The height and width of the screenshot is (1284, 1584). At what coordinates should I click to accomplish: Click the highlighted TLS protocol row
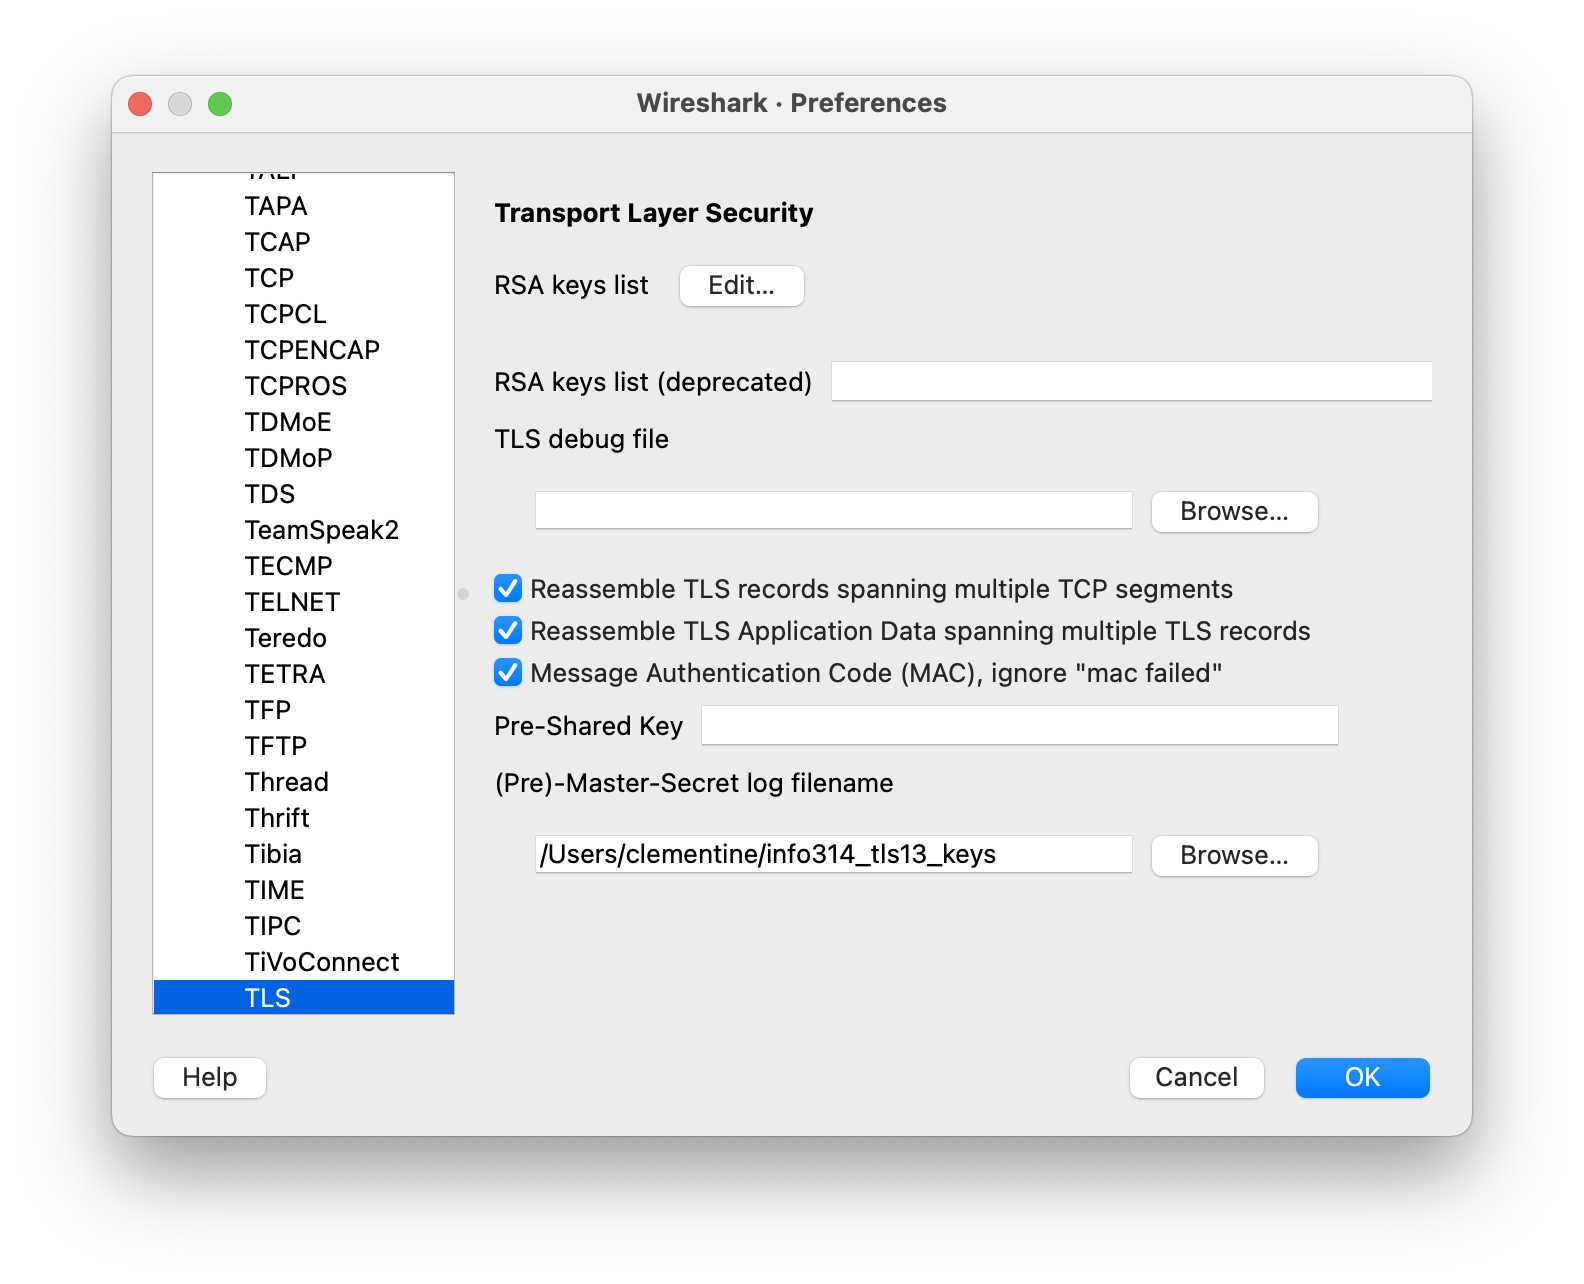click(x=304, y=998)
